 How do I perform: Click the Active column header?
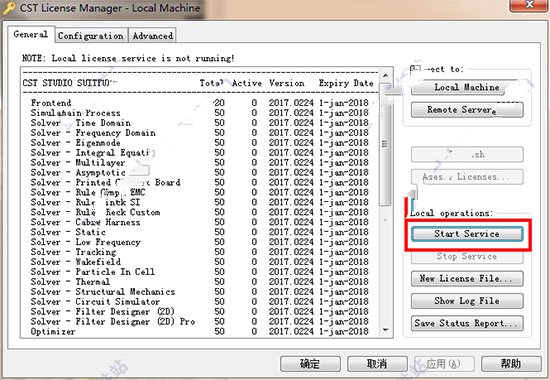pos(247,83)
